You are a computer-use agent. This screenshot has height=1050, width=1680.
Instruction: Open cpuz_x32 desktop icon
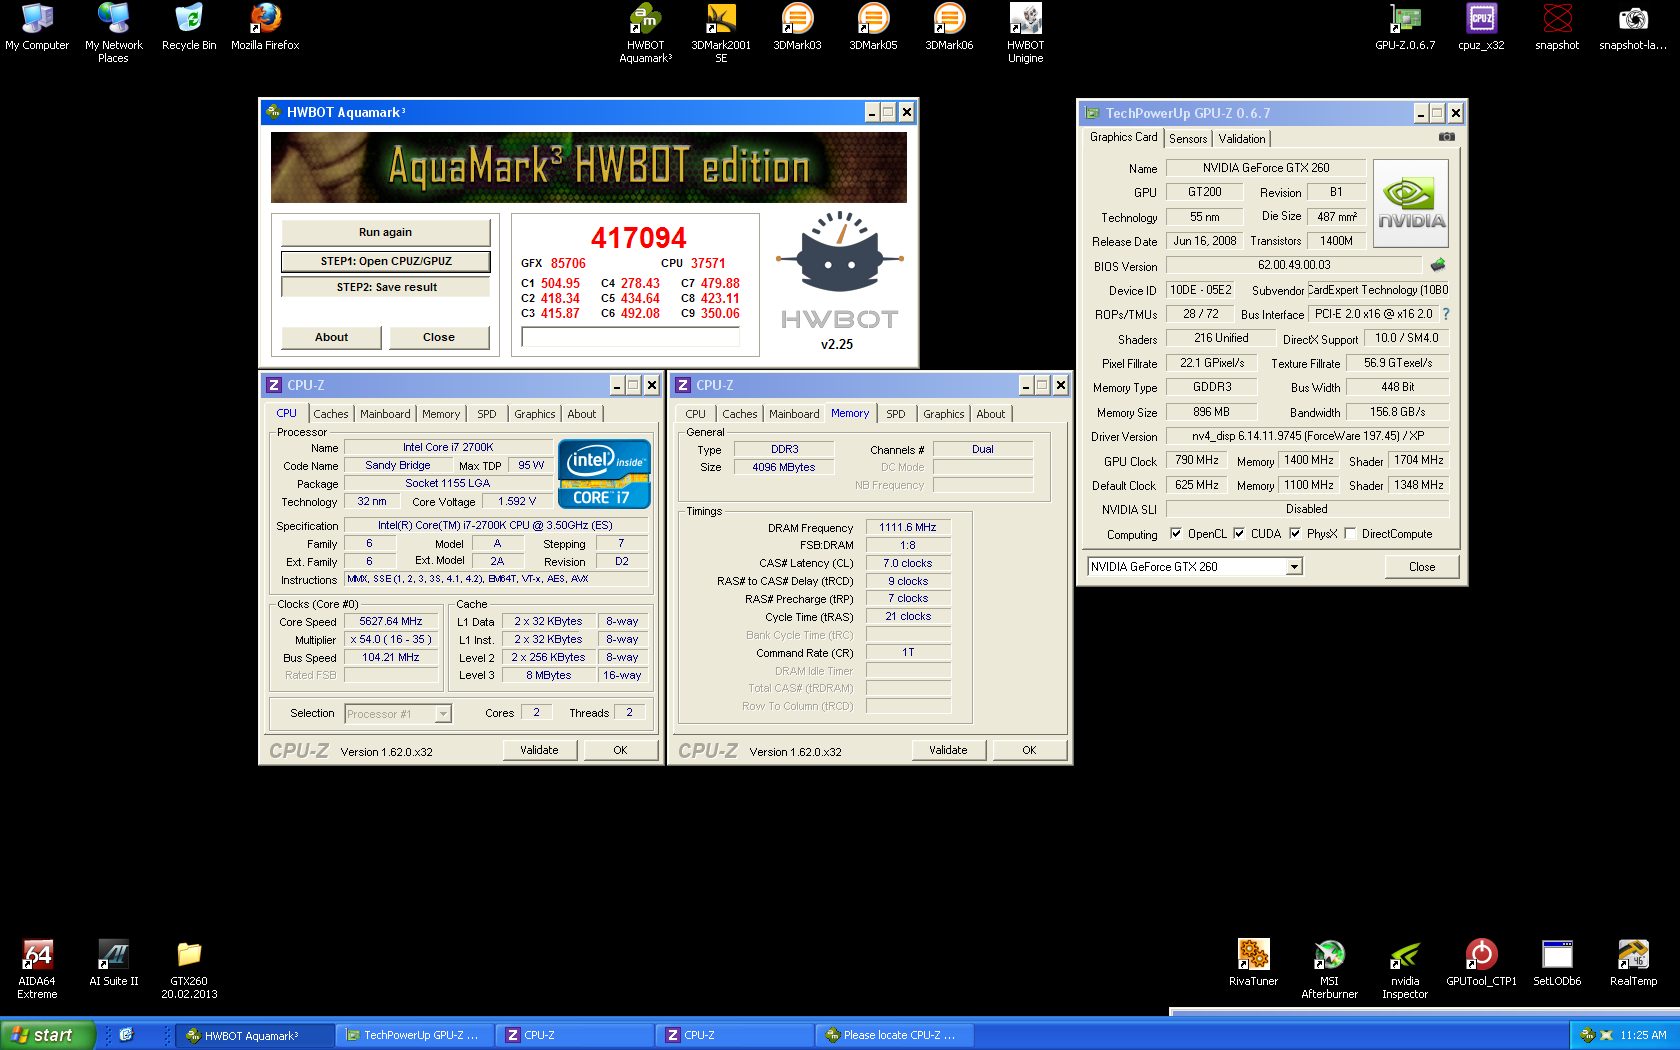tap(1481, 27)
